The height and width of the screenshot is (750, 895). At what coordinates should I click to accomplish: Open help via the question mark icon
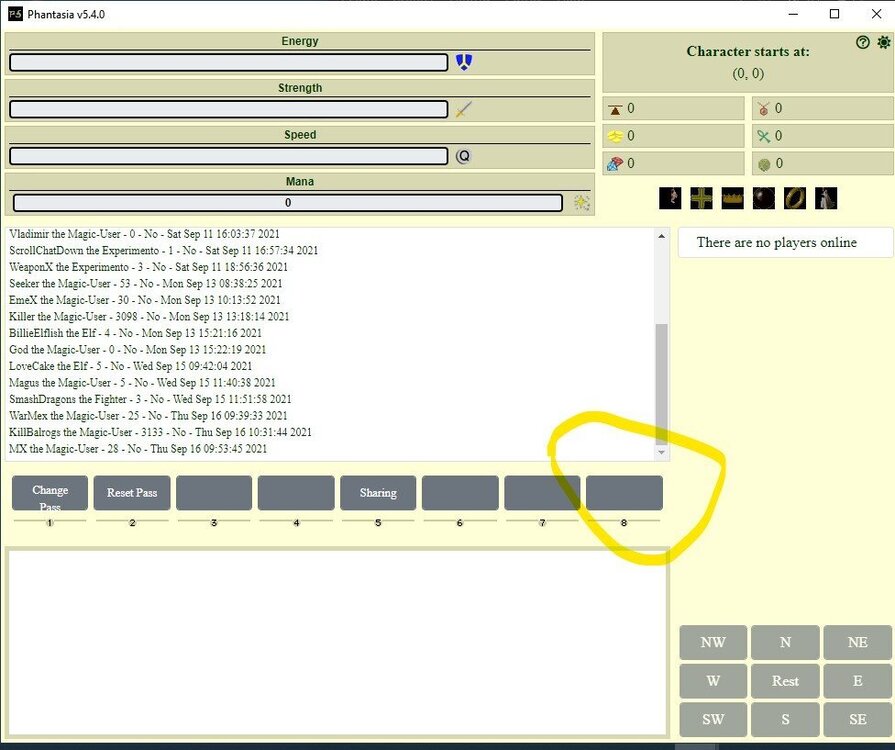click(x=863, y=42)
